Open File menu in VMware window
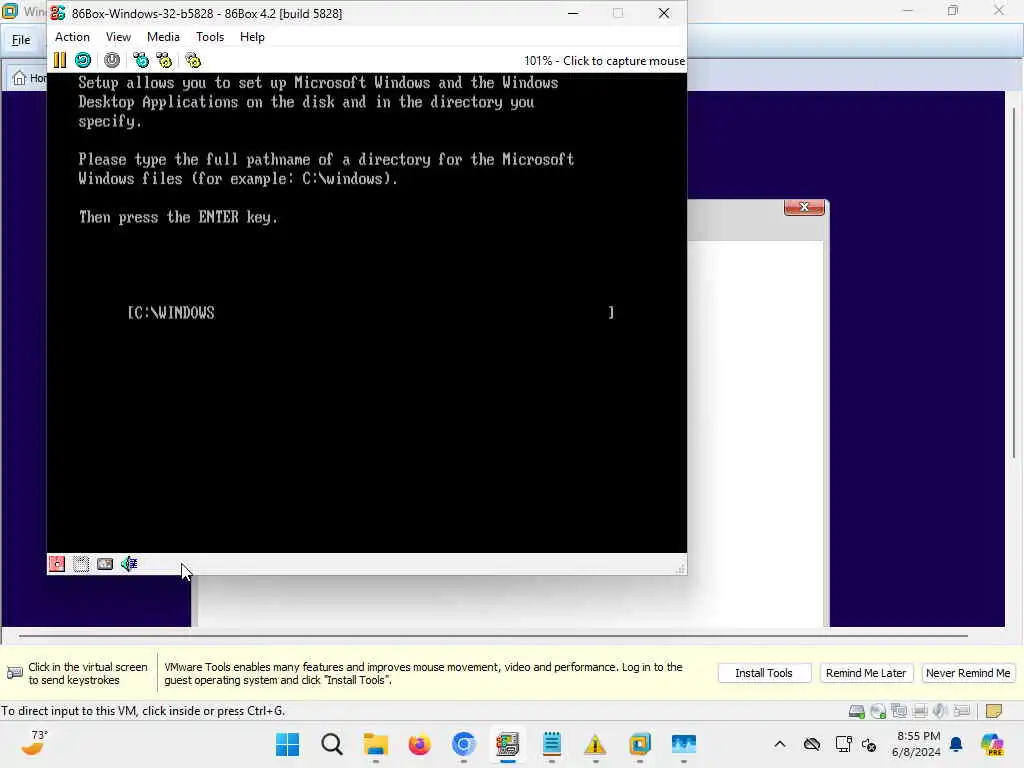1024x768 pixels. click(21, 40)
